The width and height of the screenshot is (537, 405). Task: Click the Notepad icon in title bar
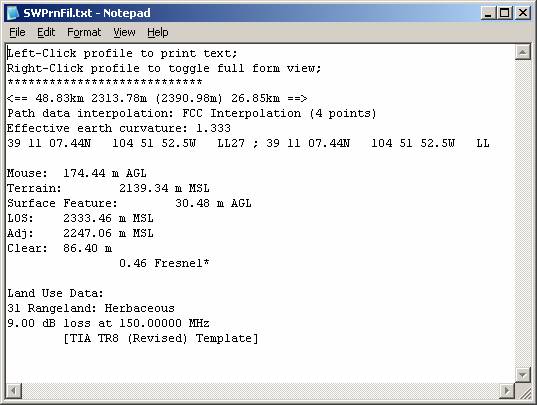click(13, 13)
